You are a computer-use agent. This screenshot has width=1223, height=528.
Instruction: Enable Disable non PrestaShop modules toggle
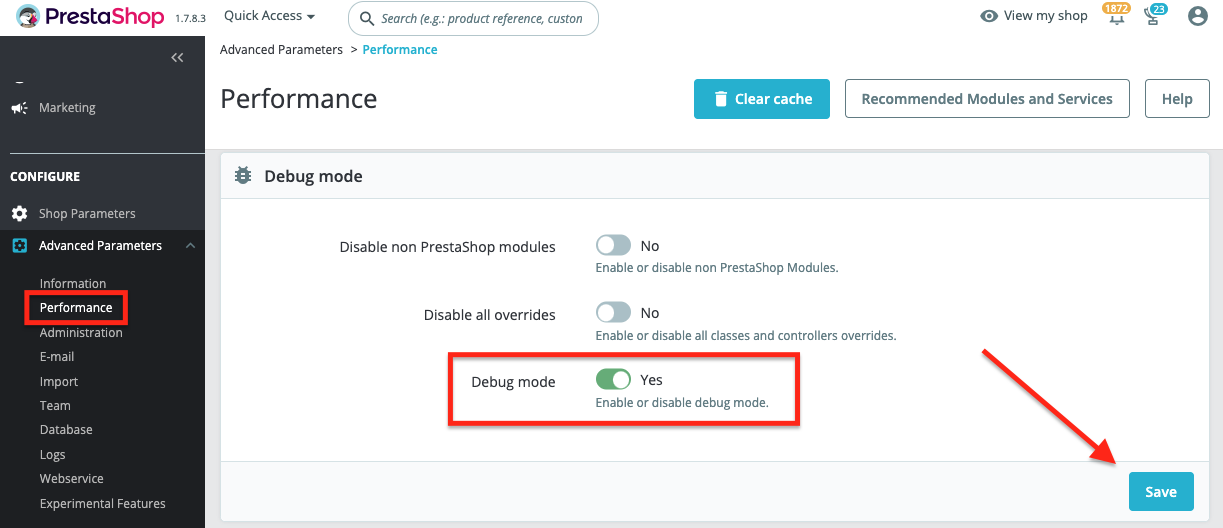(613, 246)
